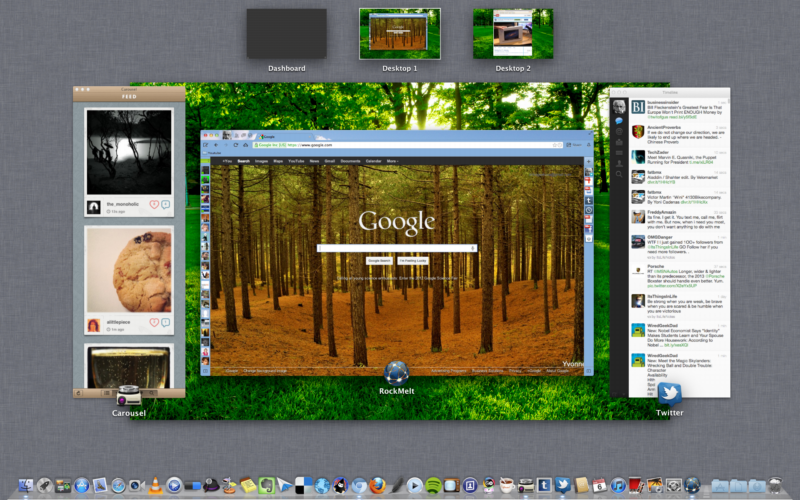
Task: Open the More dropdown in Google bar
Action: pyautogui.click(x=392, y=161)
